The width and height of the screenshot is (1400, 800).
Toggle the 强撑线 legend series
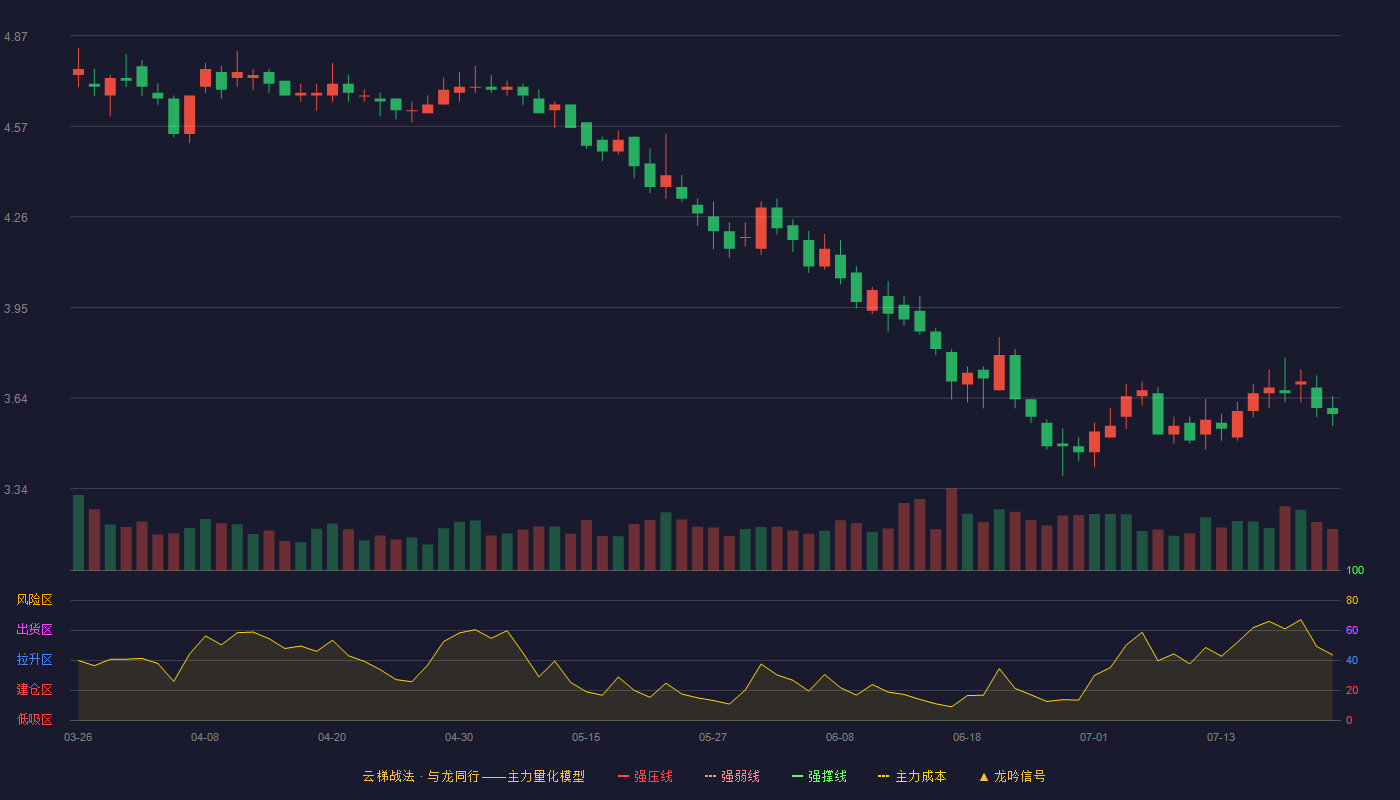819,776
